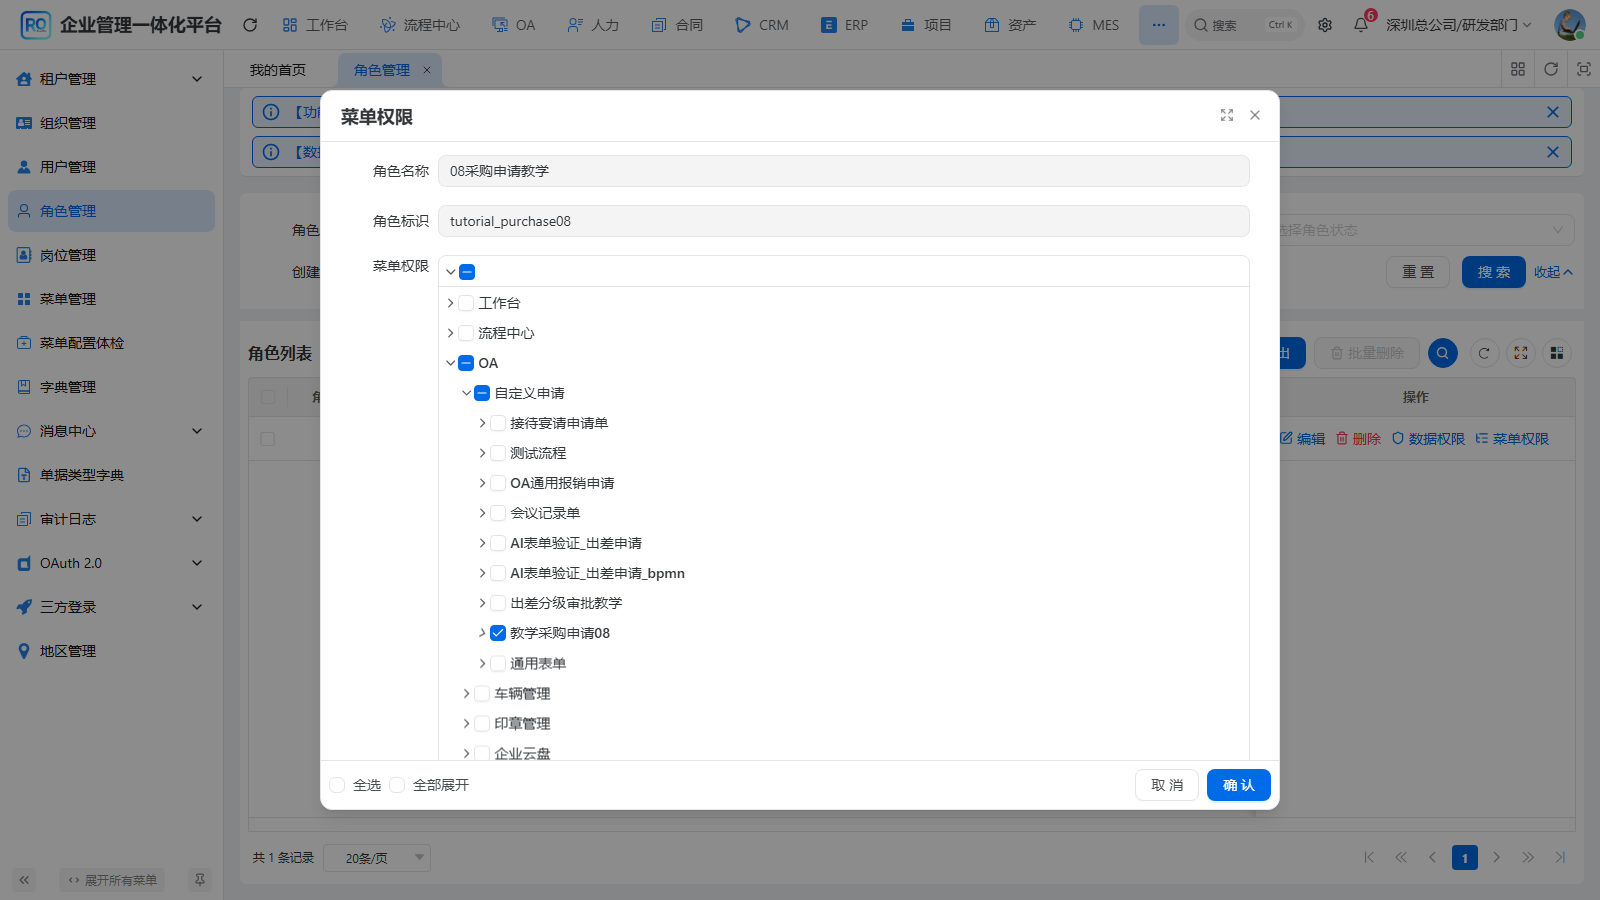Click the 确认 button
The image size is (1600, 900).
point(1239,785)
